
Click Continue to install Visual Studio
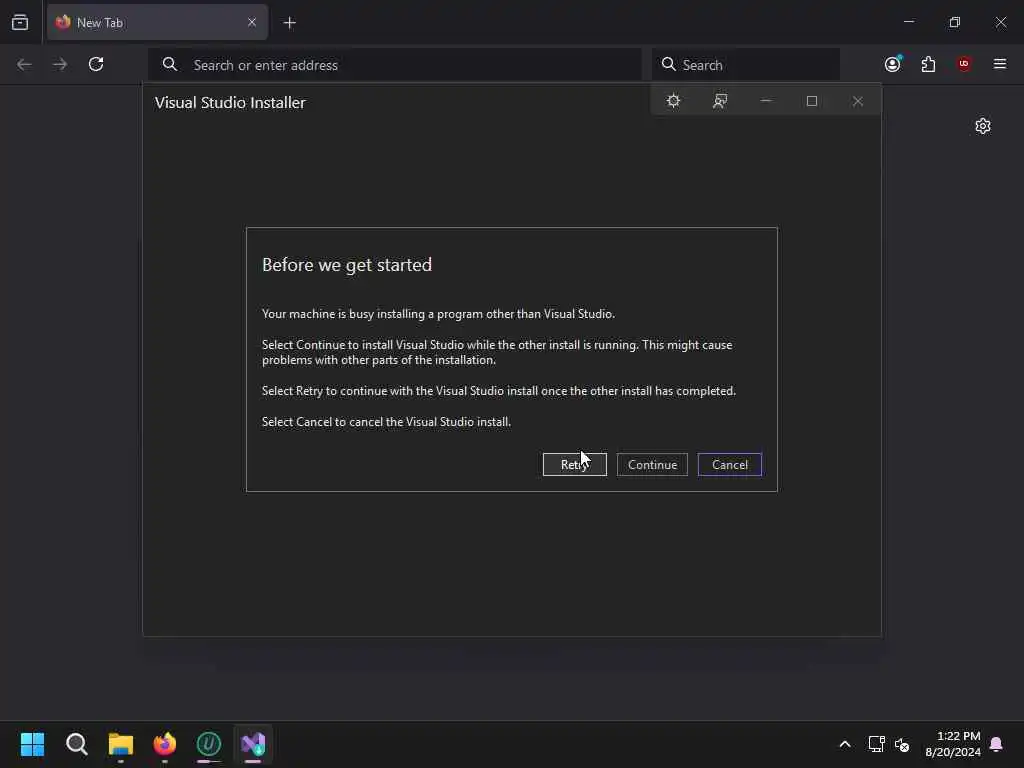tap(652, 464)
